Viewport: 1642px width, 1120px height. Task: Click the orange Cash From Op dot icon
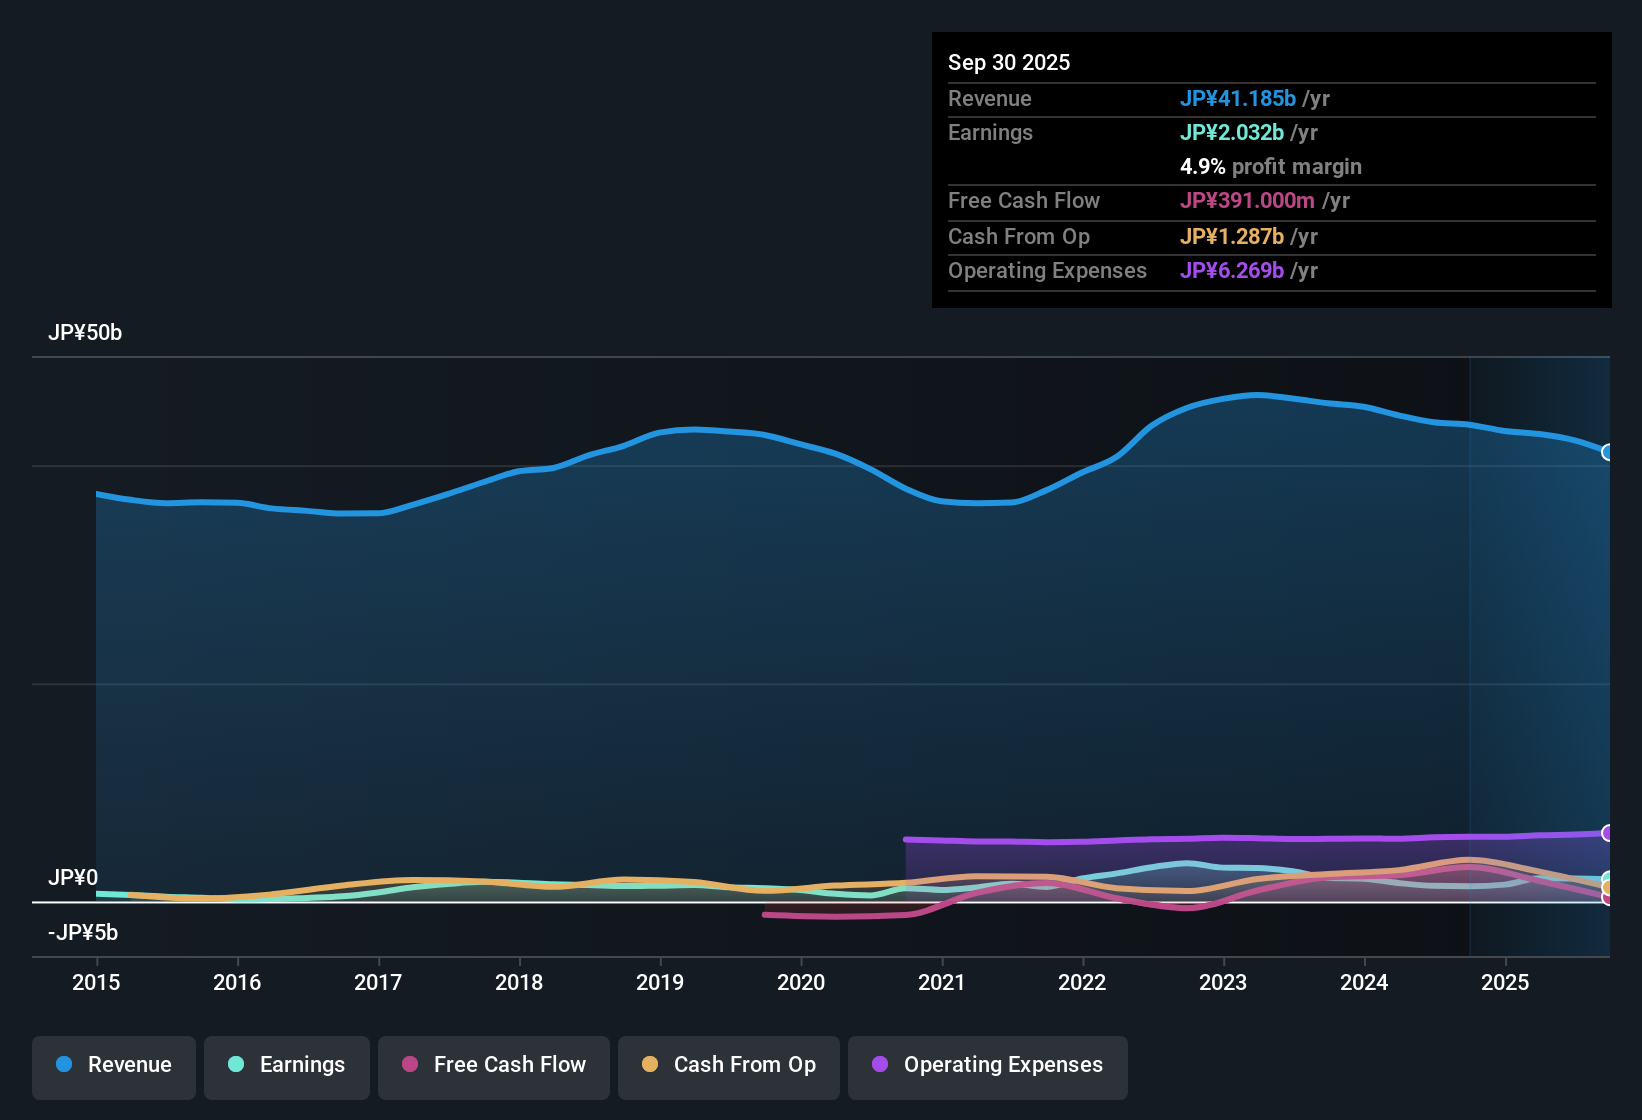pyautogui.click(x=649, y=1065)
